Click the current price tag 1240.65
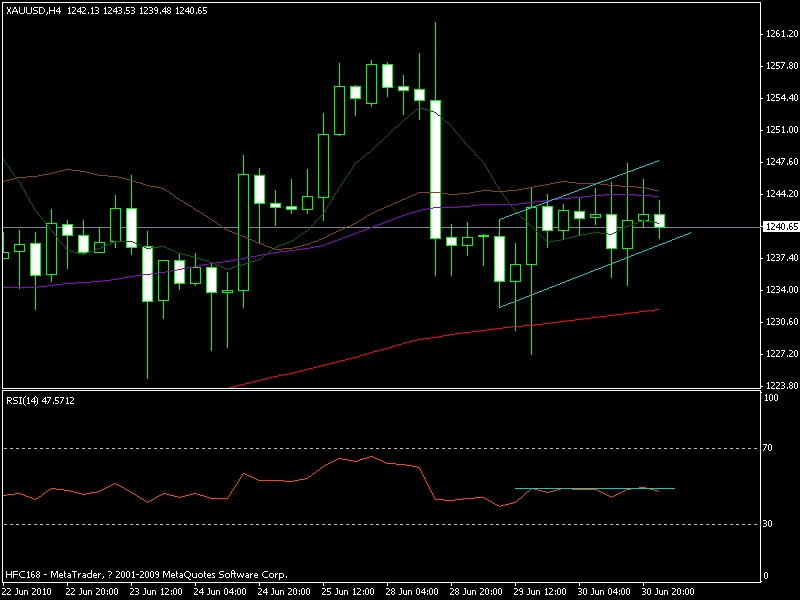The image size is (800, 600). [781, 227]
